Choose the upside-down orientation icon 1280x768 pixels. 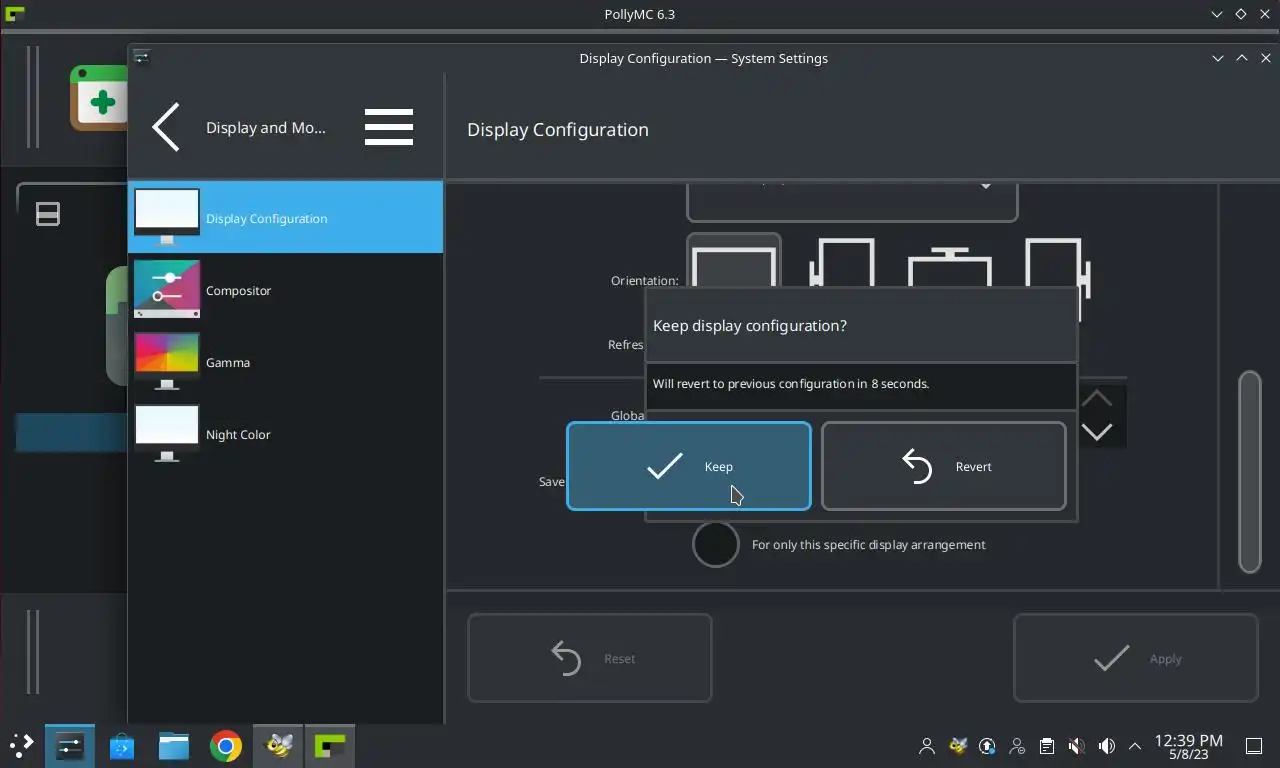pos(950,267)
